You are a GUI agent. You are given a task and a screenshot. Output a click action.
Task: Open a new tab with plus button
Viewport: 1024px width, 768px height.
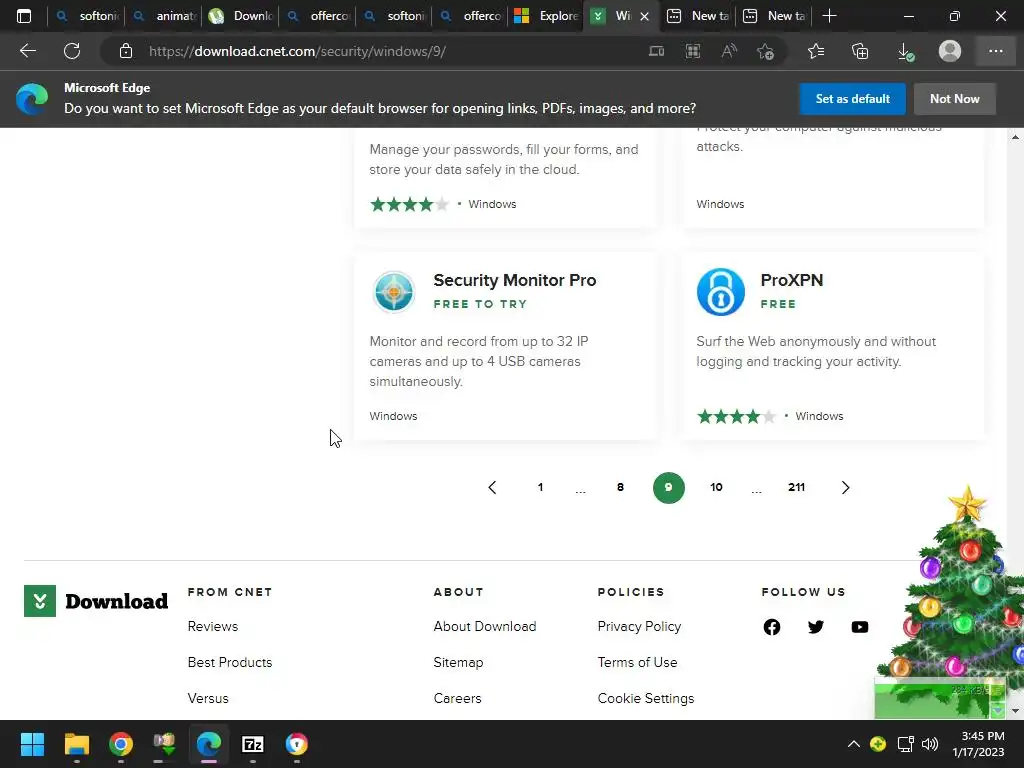coord(829,16)
